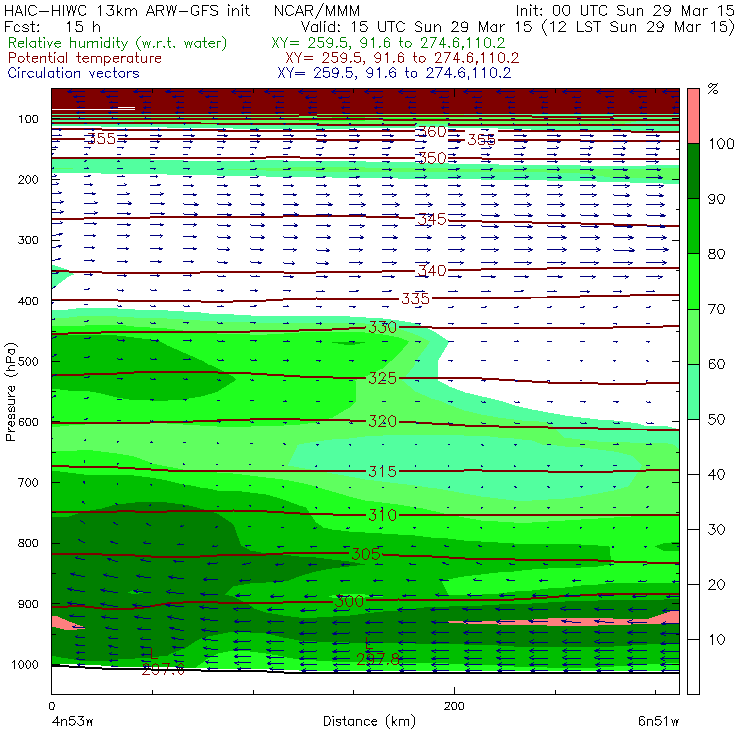Image resolution: width=740 pixels, height=740 pixels.
Task: Click the '0' distance axis label
Action: tap(51, 706)
